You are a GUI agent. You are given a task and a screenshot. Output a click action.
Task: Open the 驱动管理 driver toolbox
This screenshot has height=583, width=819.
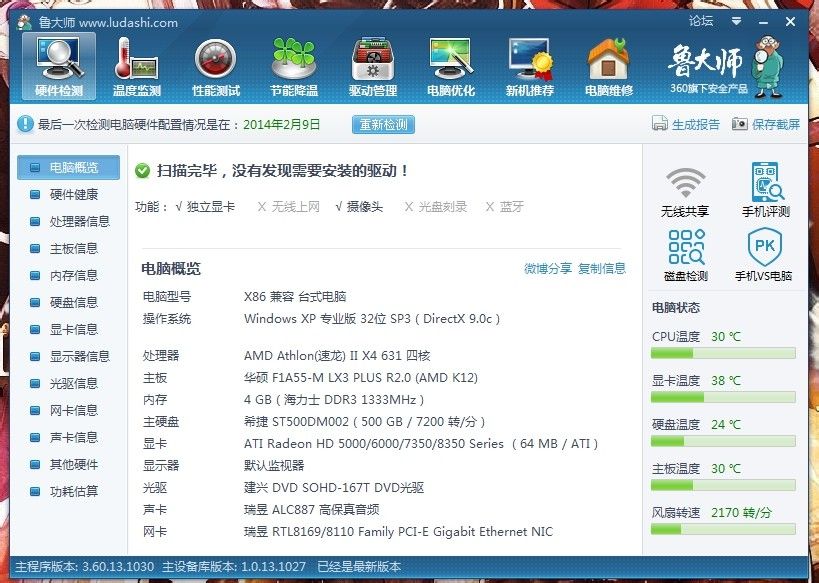[x=373, y=66]
